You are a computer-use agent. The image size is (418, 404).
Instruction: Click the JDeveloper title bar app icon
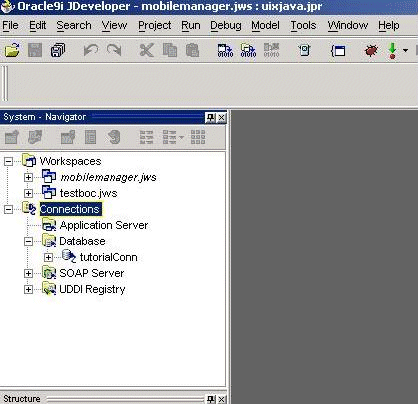pyautogui.click(x=8, y=7)
